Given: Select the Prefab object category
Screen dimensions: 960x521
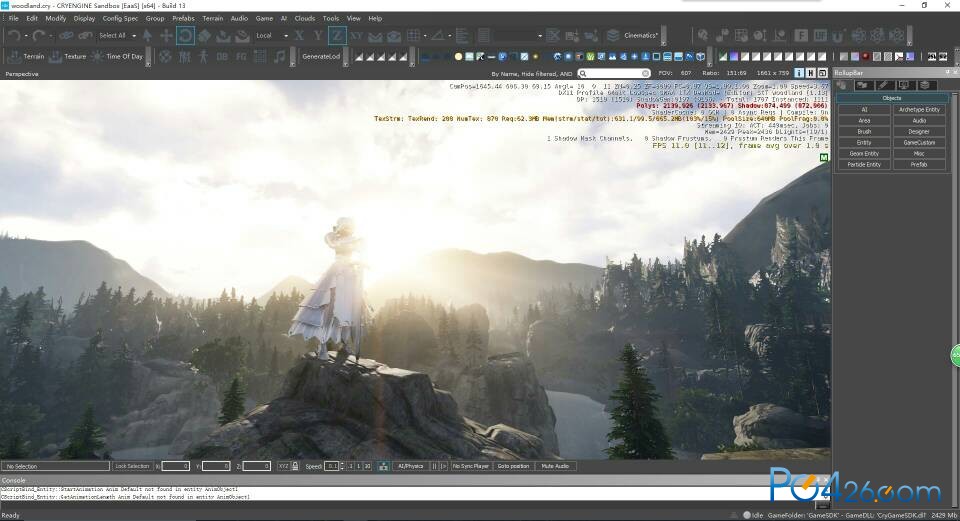Looking at the screenshot, I should (x=919, y=165).
